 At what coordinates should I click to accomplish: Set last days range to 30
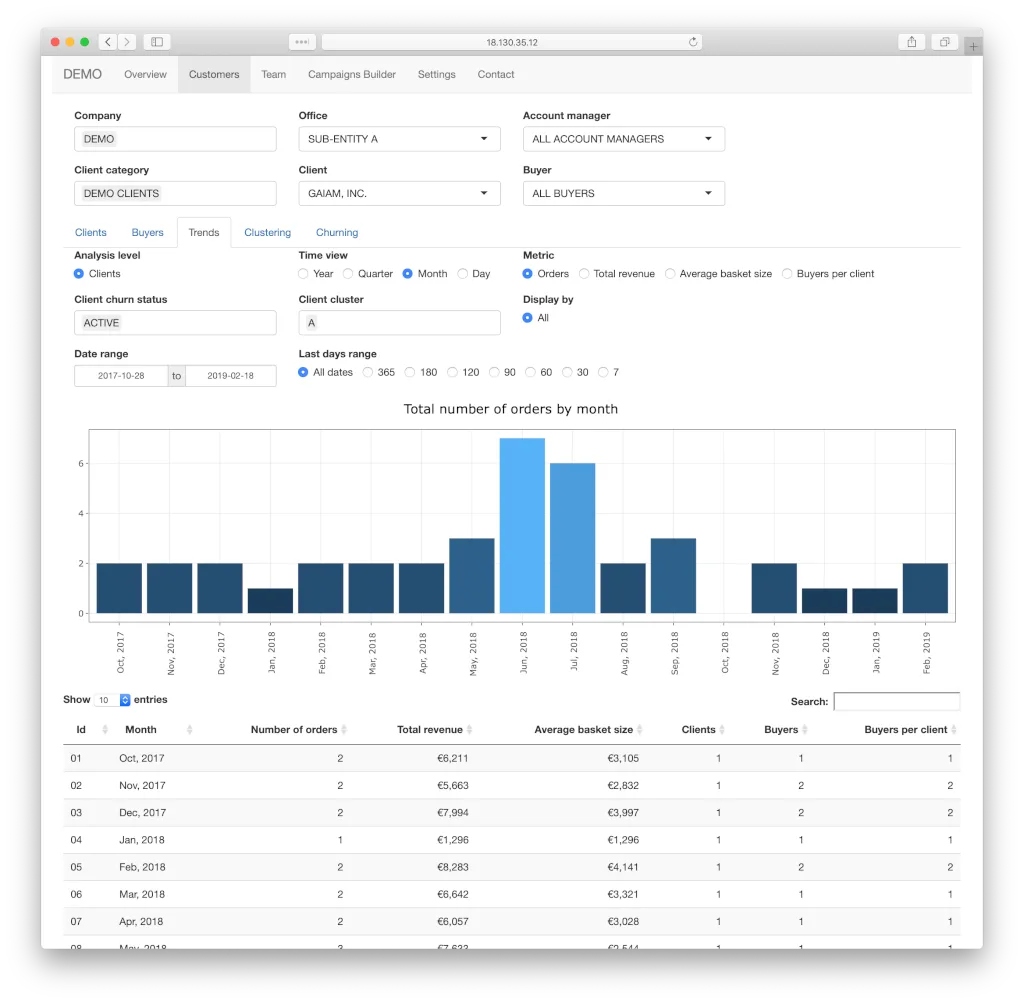coord(567,372)
